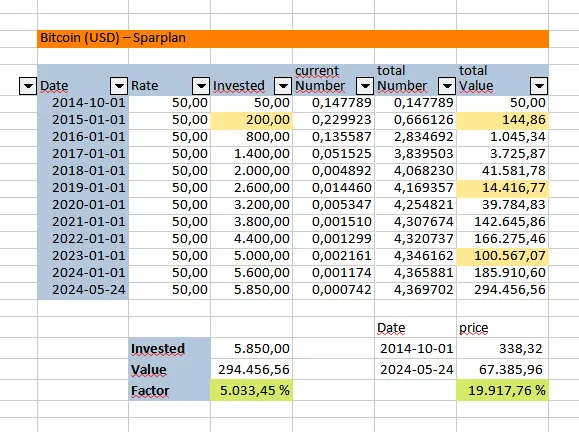Select the orange 'Bitcoin (USD) – Sparplan' title cell
The height and width of the screenshot is (432, 579).
pyautogui.click(x=293, y=38)
